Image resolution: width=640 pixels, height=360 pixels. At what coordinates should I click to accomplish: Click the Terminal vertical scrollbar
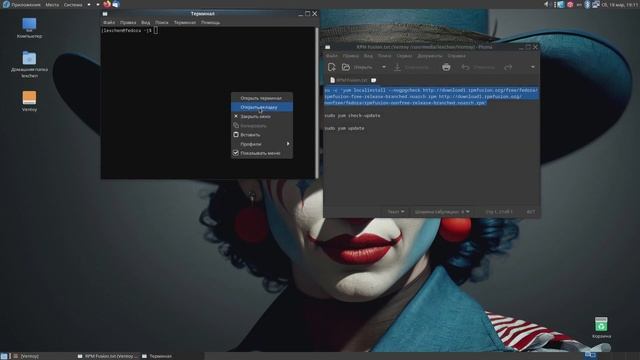point(317,102)
